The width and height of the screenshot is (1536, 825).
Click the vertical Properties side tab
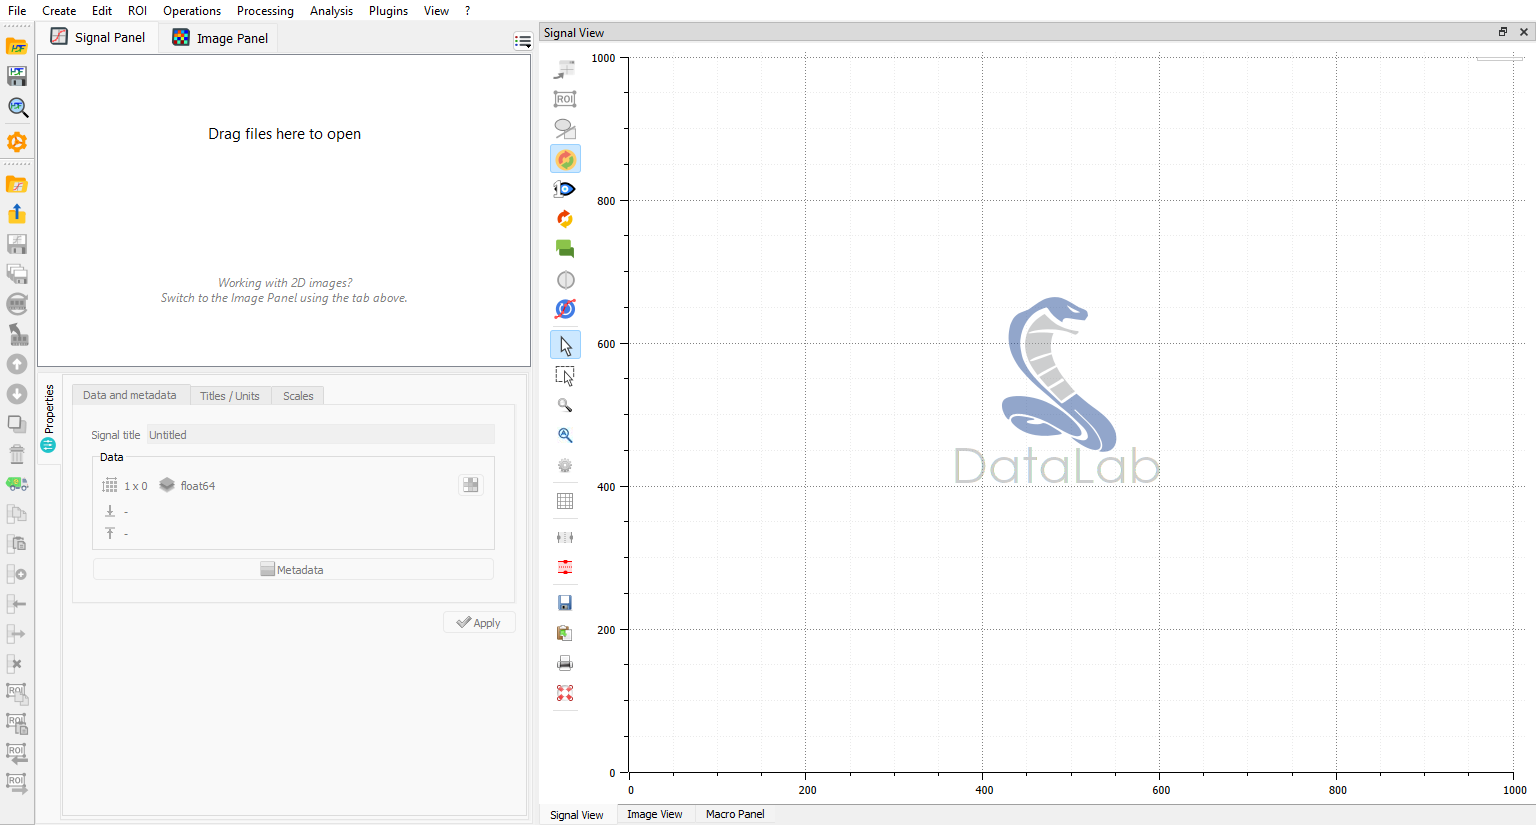pyautogui.click(x=48, y=418)
